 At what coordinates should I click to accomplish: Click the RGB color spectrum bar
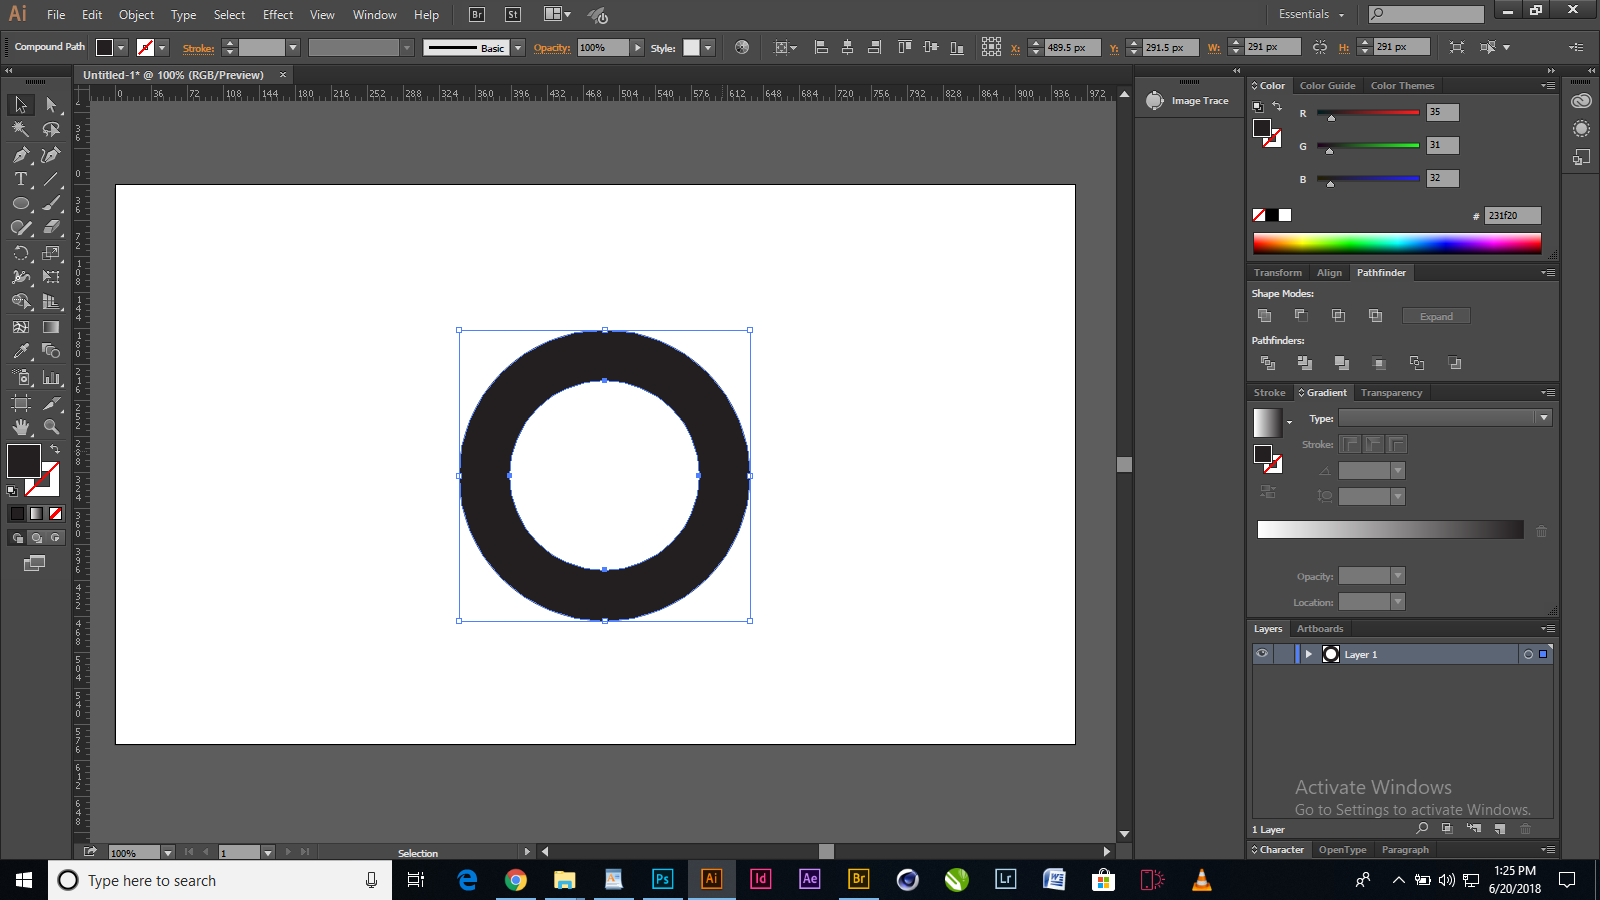point(1396,243)
